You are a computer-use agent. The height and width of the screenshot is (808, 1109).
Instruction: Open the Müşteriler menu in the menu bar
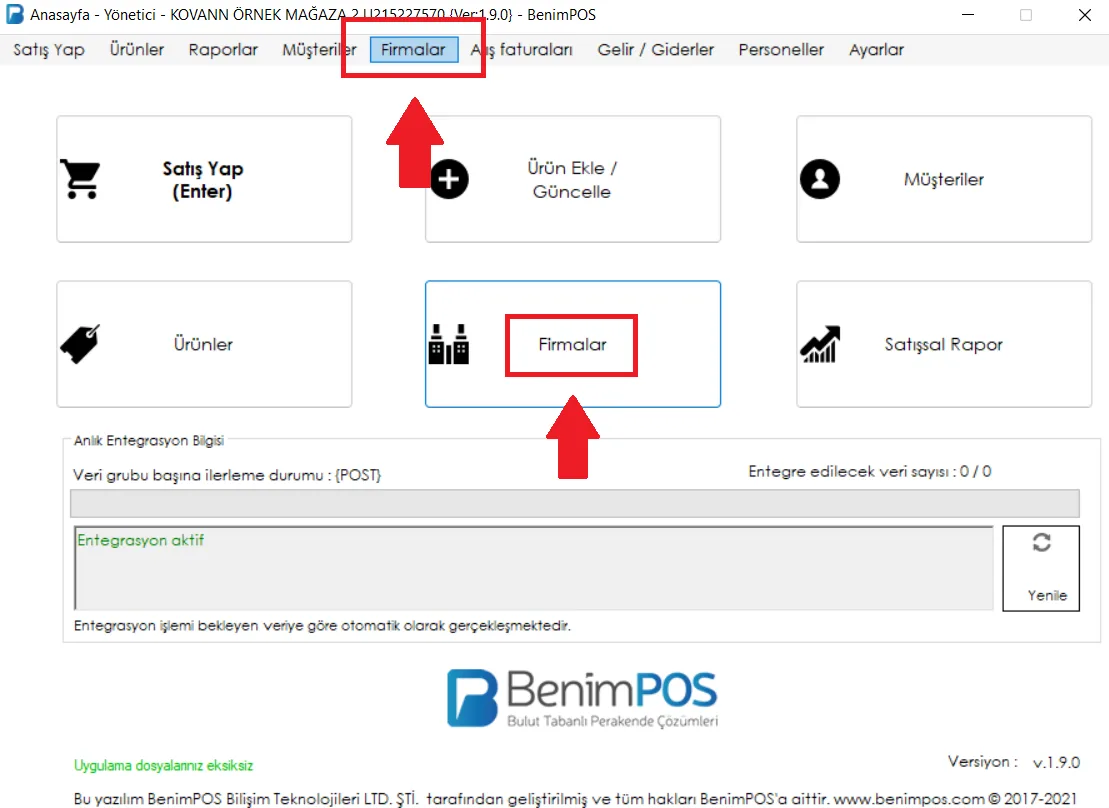[319, 50]
